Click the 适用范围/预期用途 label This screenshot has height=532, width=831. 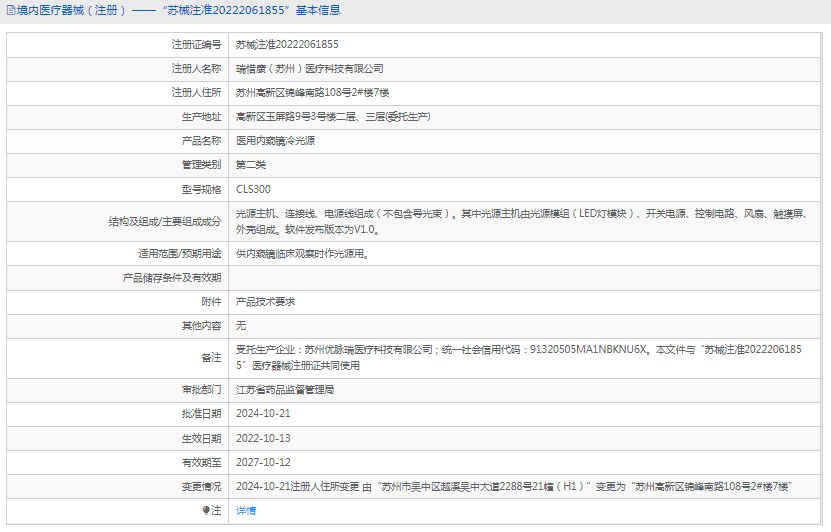[x=180, y=254]
